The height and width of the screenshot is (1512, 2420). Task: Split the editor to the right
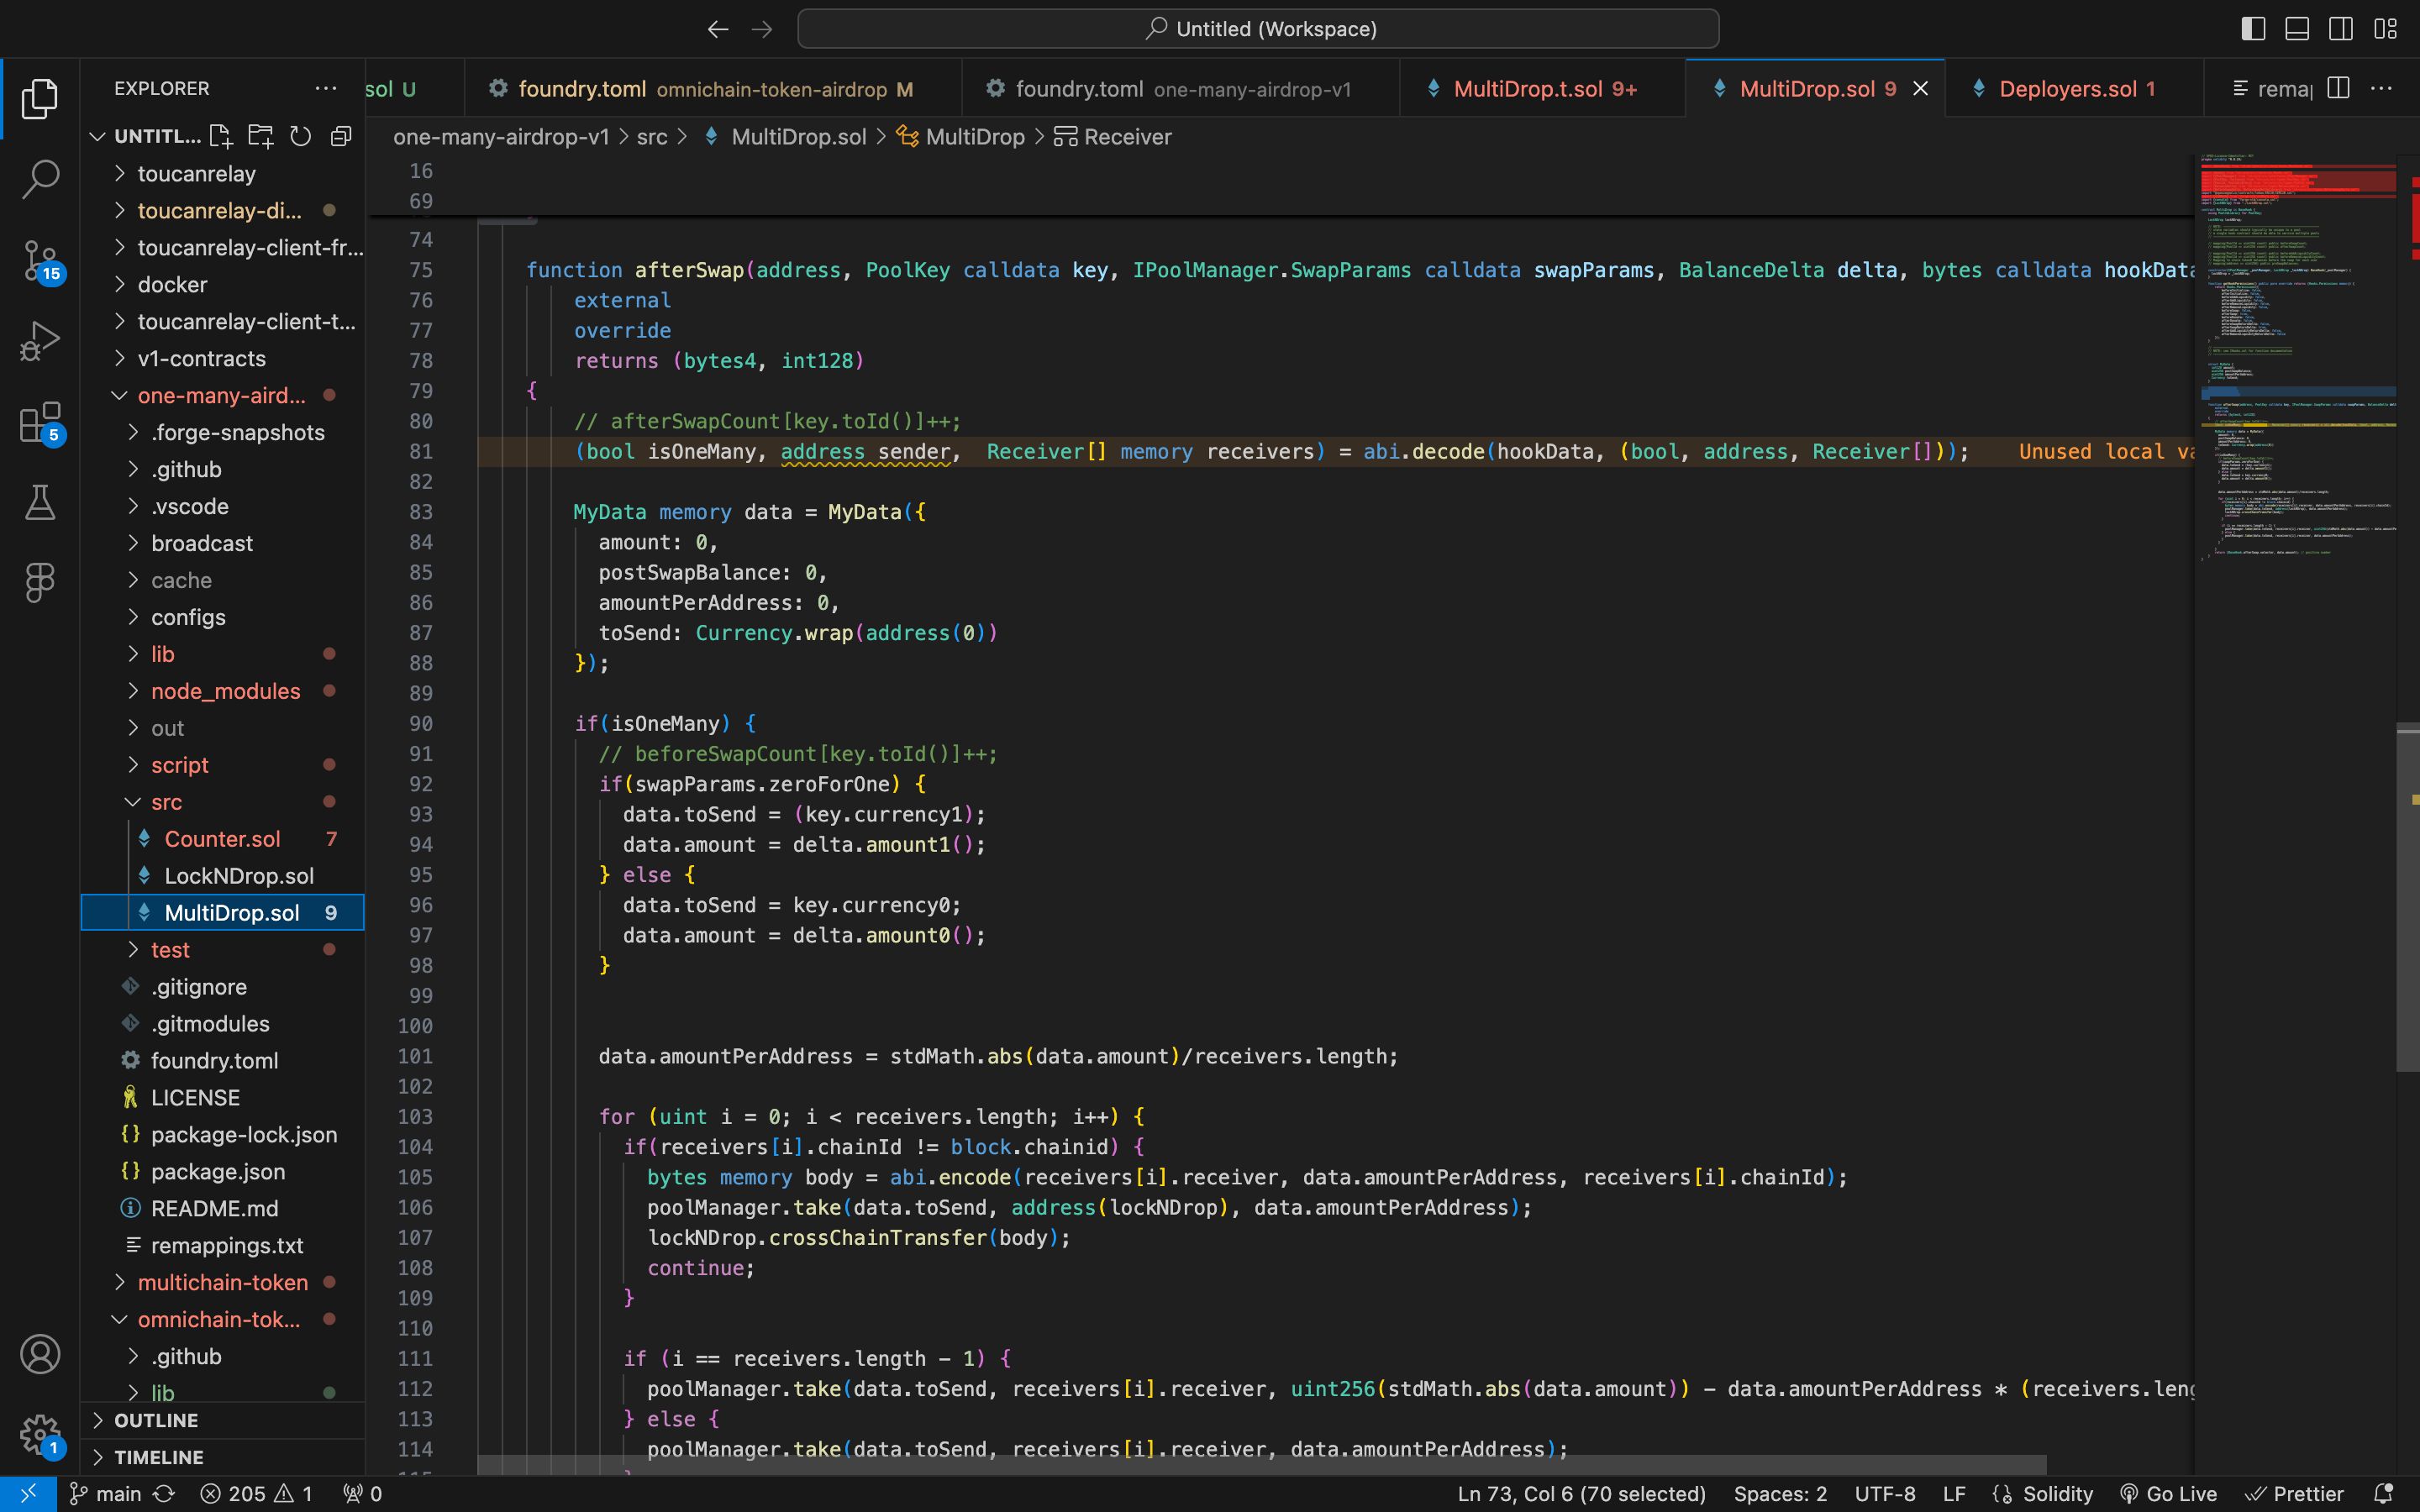2338,88
